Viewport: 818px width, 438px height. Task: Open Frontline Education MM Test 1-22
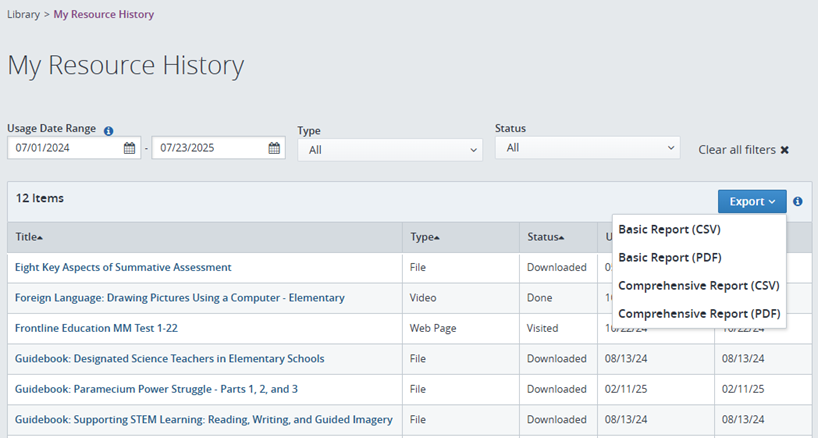coord(97,328)
